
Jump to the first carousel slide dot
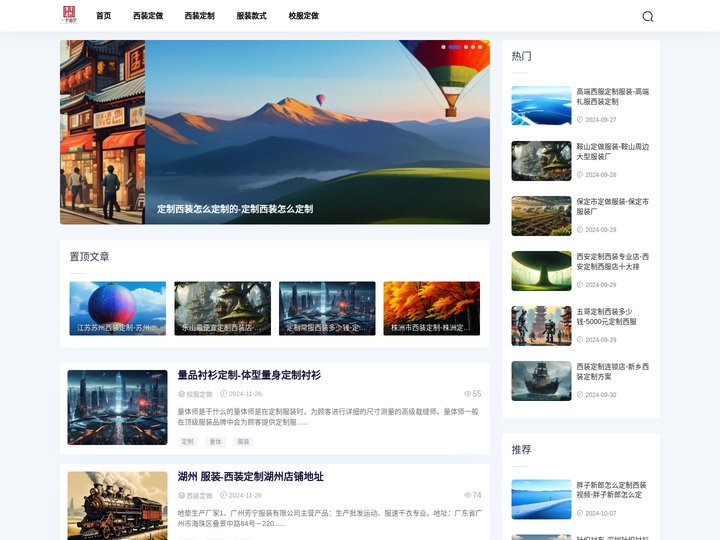(443, 47)
